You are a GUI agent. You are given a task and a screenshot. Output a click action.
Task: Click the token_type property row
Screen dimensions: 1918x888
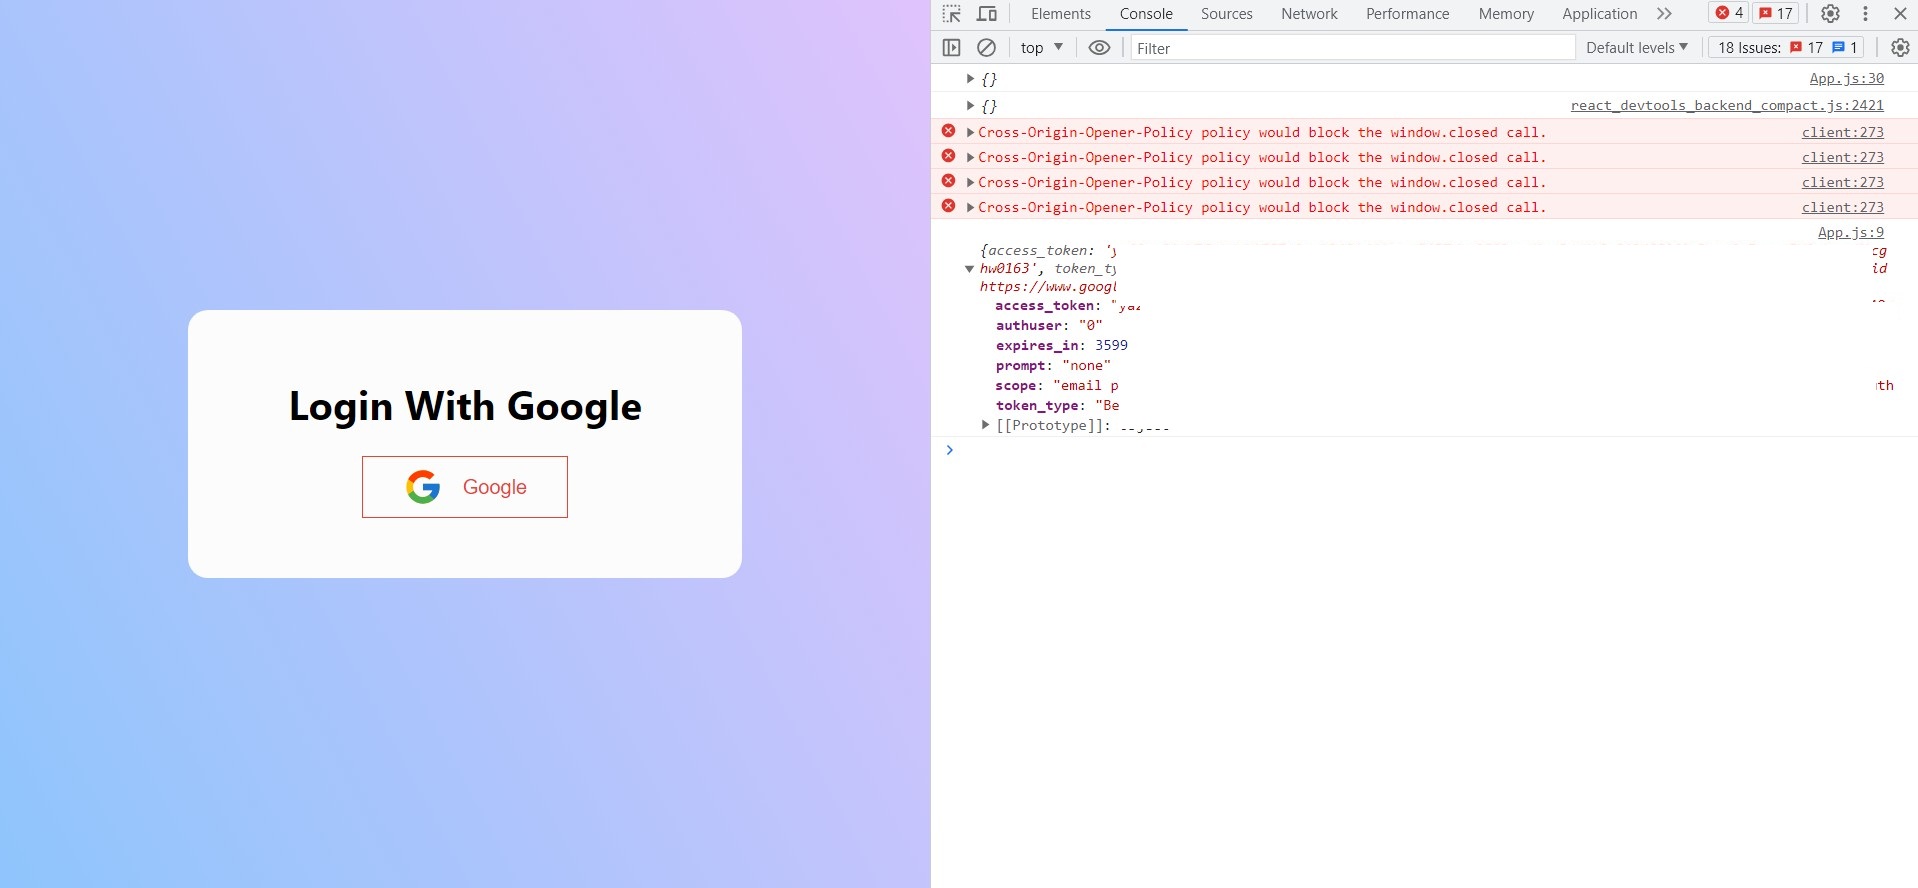(x=1057, y=405)
